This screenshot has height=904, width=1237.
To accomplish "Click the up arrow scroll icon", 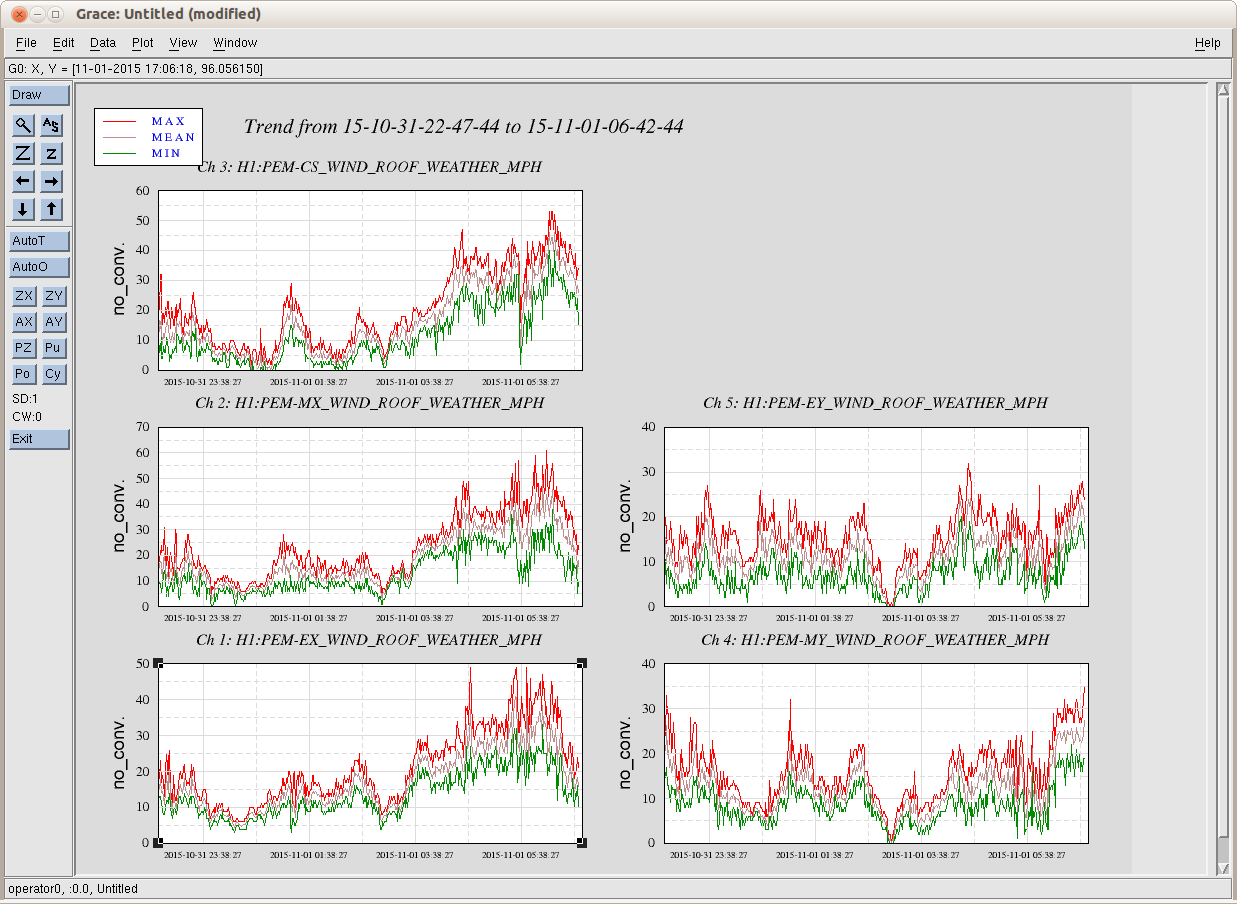I will pyautogui.click(x=52, y=209).
